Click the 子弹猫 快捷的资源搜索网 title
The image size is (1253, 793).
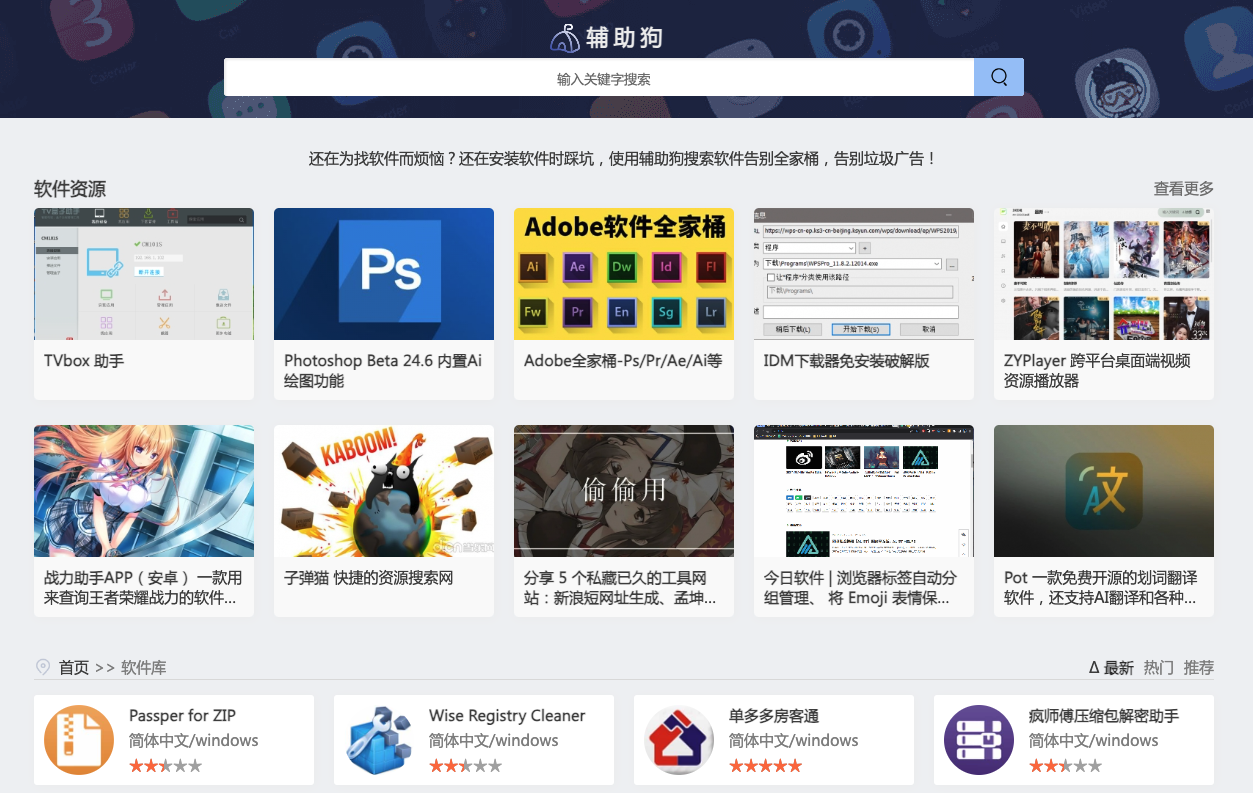(x=369, y=577)
